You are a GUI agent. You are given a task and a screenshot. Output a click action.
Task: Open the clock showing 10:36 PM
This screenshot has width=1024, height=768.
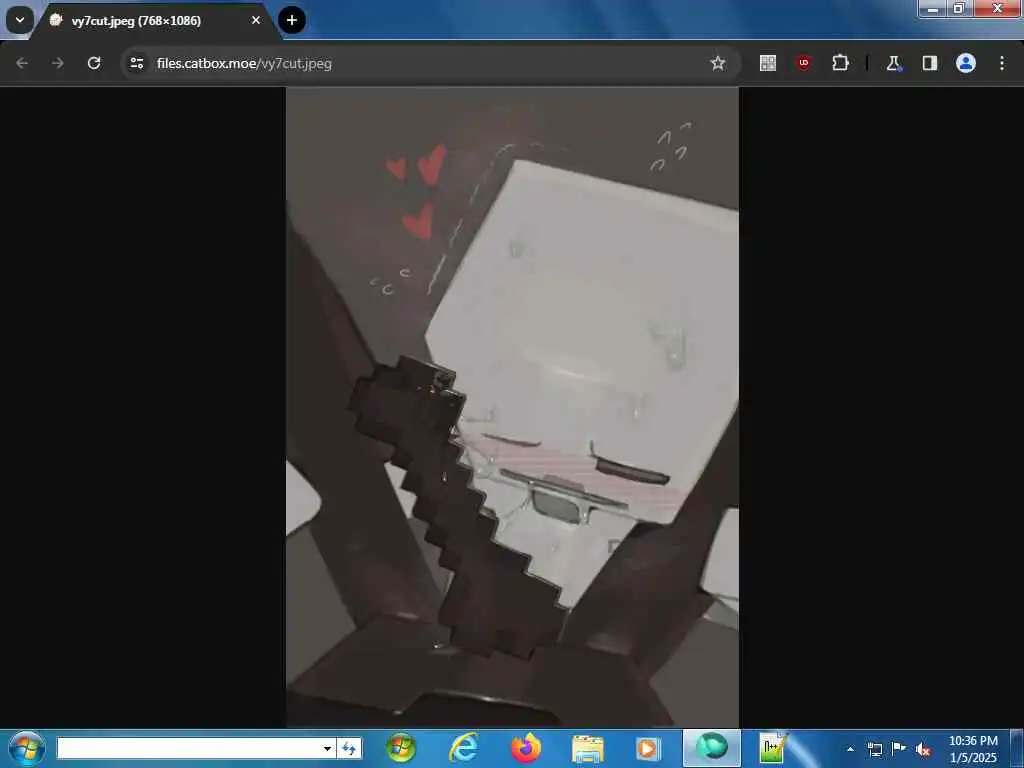tap(973, 749)
